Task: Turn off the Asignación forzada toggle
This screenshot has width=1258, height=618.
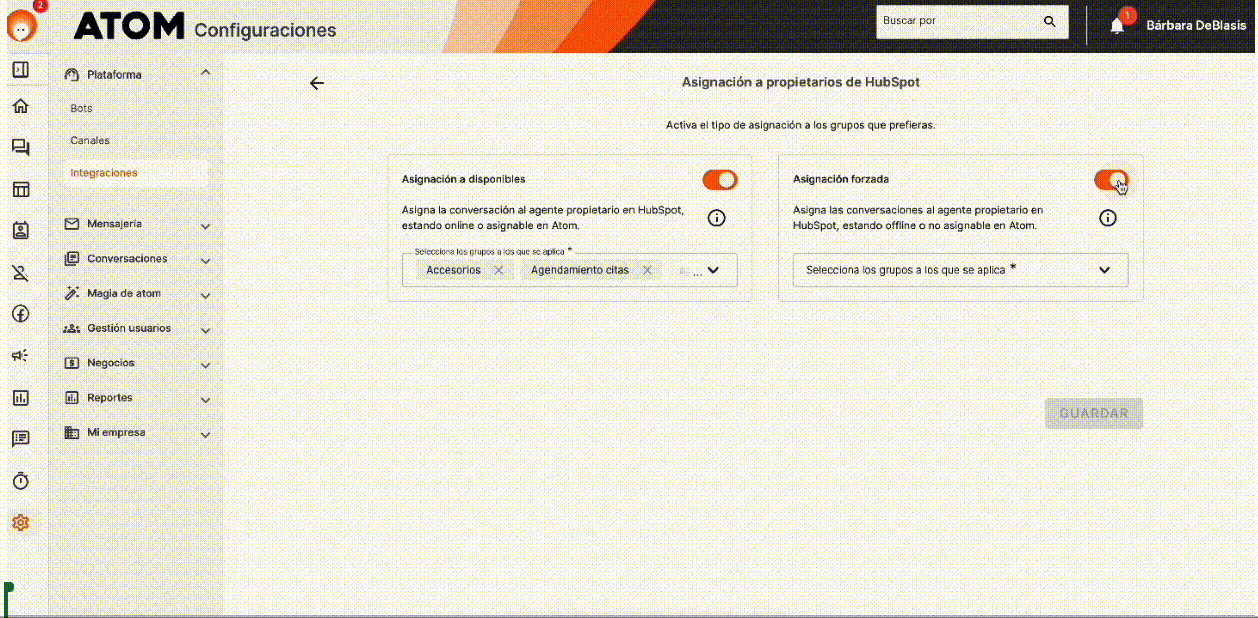Action: (x=1110, y=180)
